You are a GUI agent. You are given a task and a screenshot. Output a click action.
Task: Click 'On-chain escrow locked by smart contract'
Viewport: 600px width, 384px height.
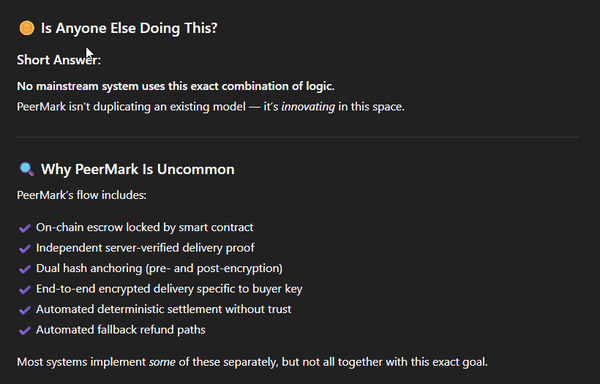[145, 227]
